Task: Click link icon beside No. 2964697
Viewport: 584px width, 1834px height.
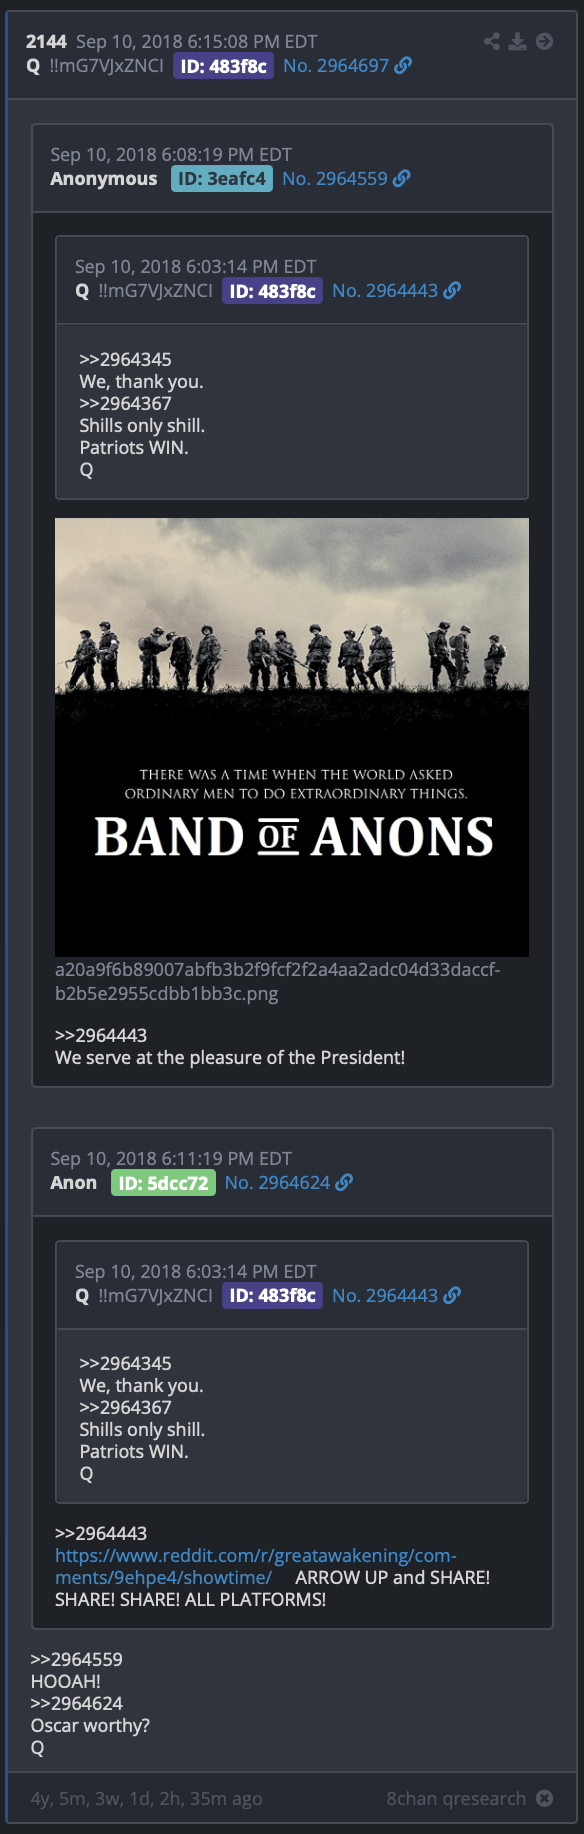Action: 403,66
